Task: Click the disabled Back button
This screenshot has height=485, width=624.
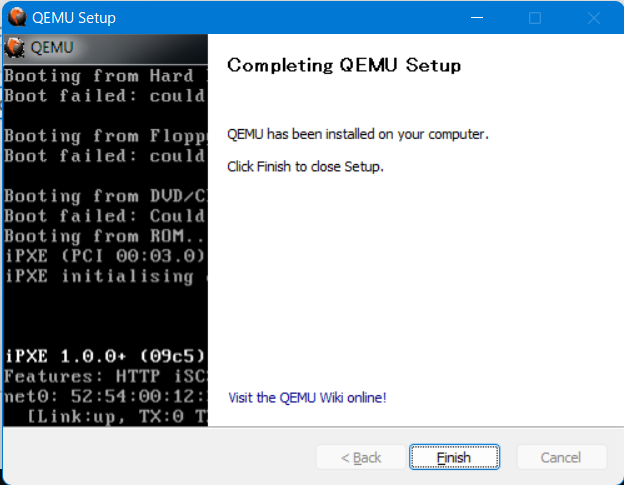Action: point(360,457)
